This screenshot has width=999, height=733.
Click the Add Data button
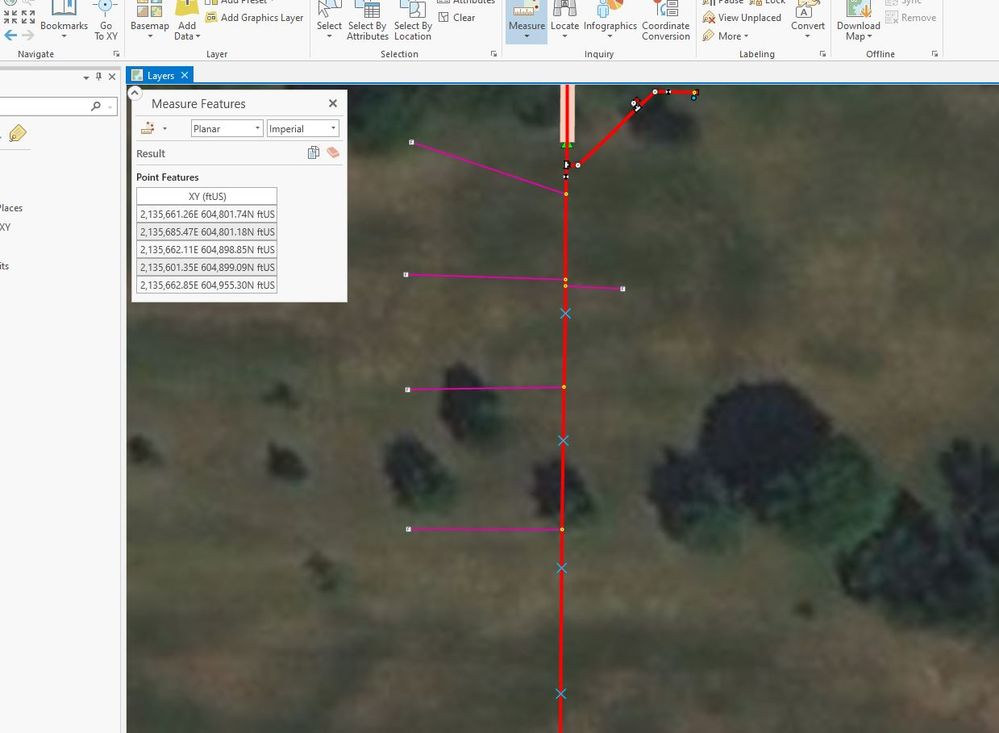pyautogui.click(x=187, y=20)
